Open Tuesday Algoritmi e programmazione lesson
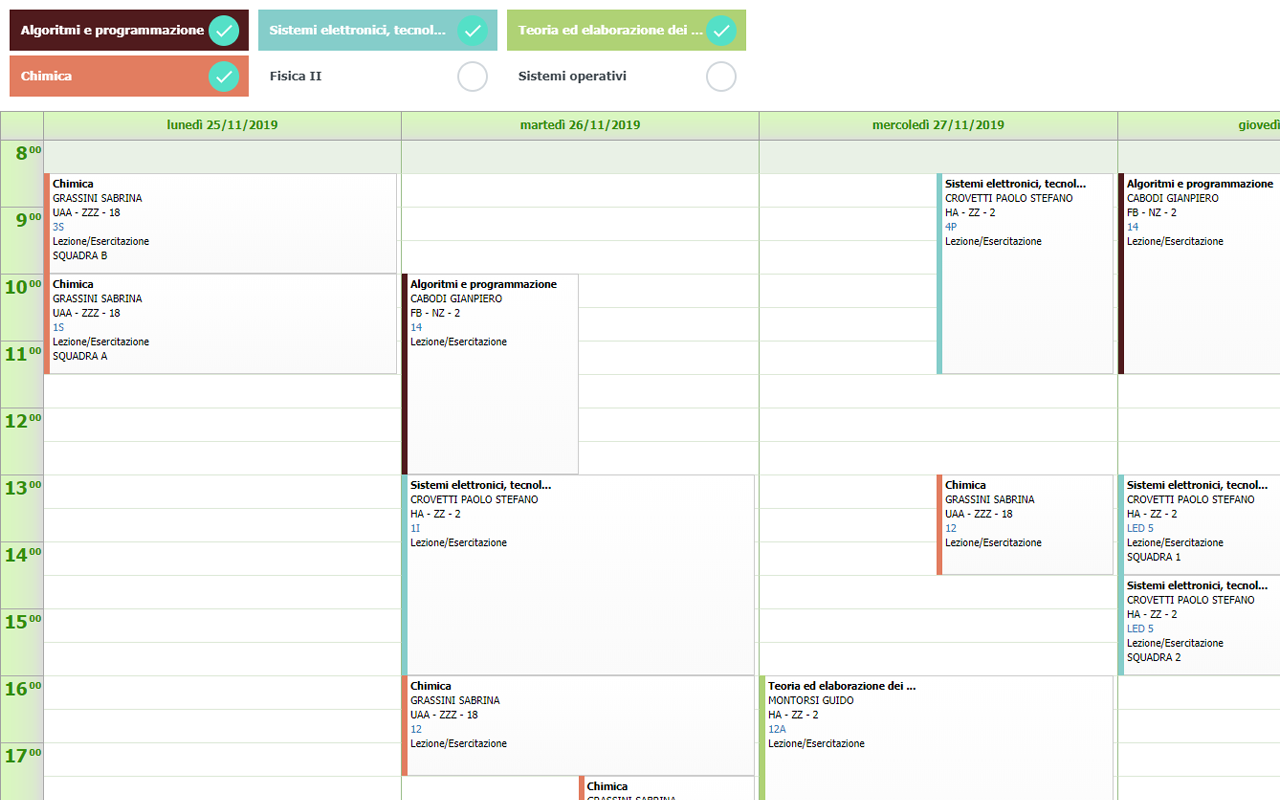The height and width of the screenshot is (800, 1280). pyautogui.click(x=490, y=374)
